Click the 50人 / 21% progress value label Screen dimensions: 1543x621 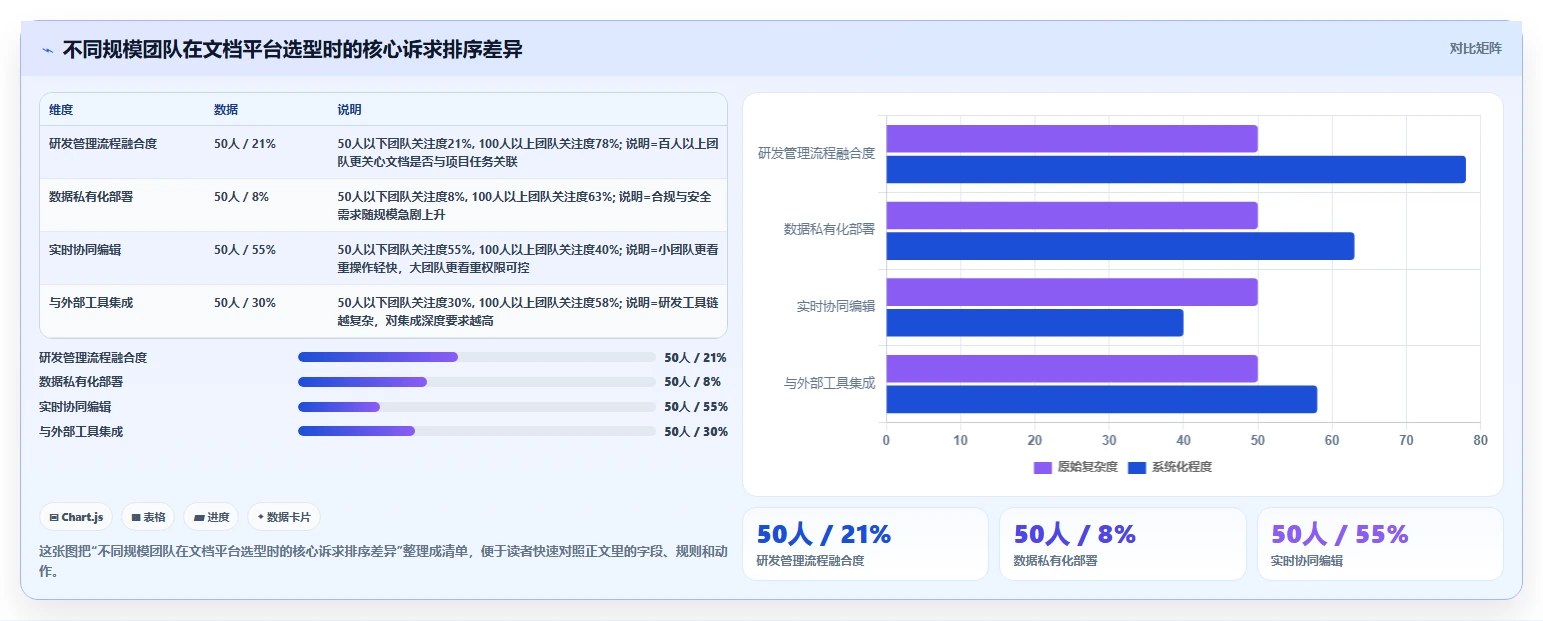696,357
